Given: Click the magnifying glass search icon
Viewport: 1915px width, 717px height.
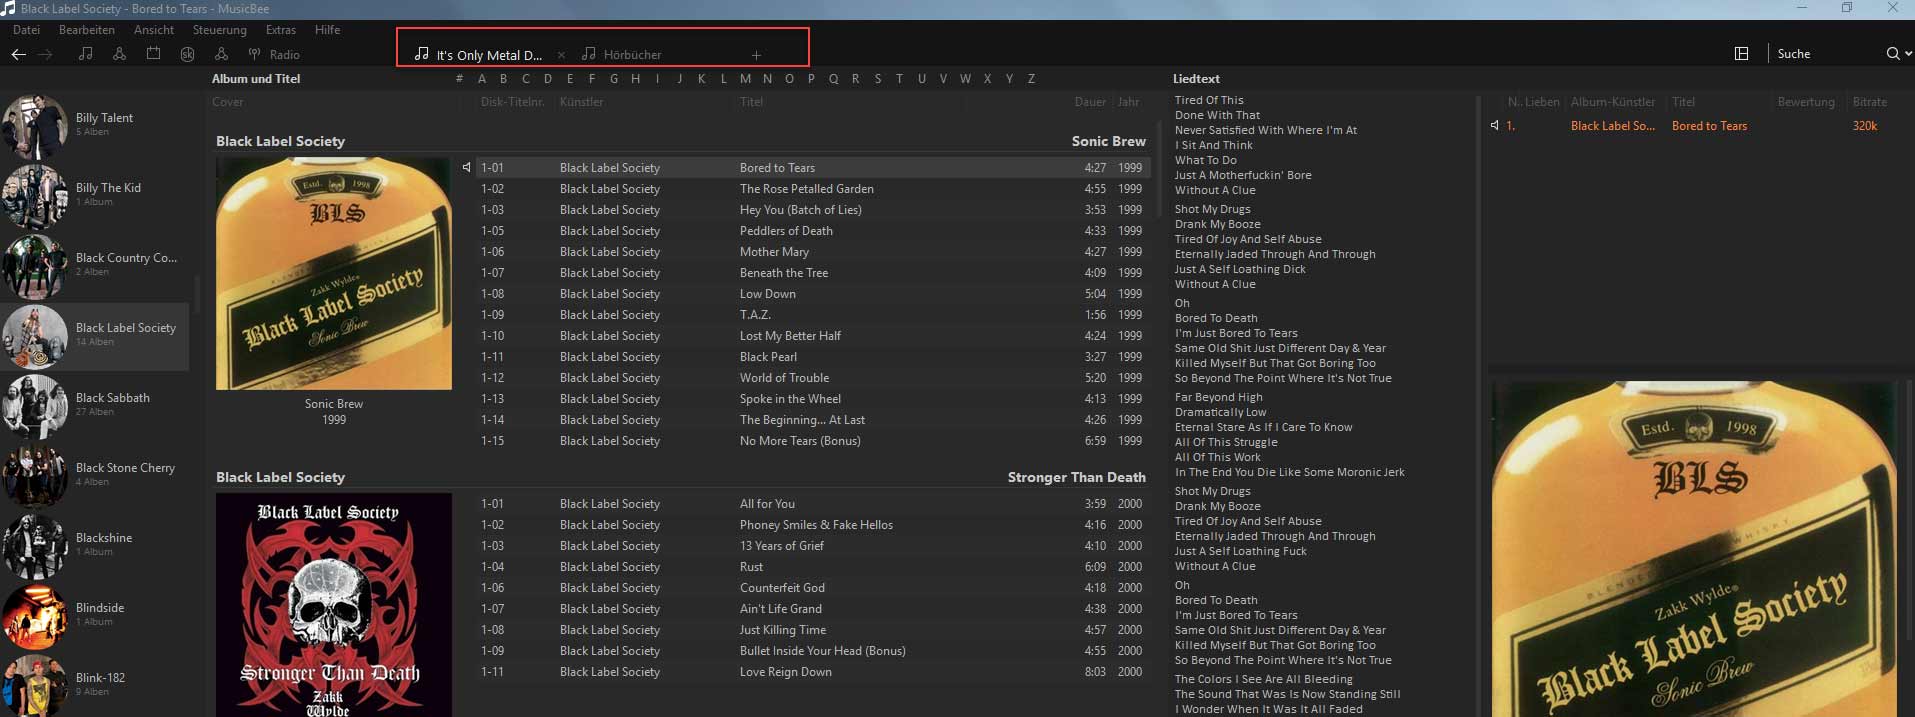Looking at the screenshot, I should point(1892,54).
